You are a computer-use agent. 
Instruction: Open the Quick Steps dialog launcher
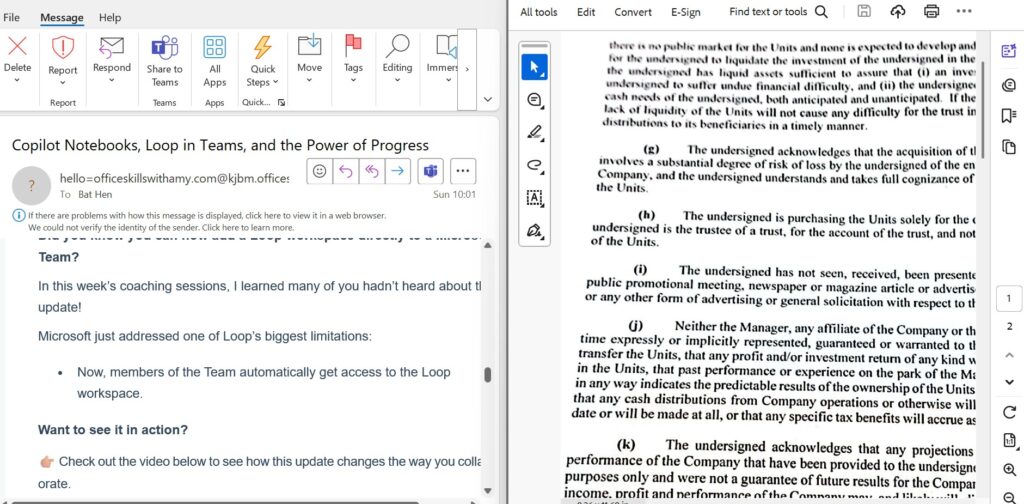[x=281, y=102]
